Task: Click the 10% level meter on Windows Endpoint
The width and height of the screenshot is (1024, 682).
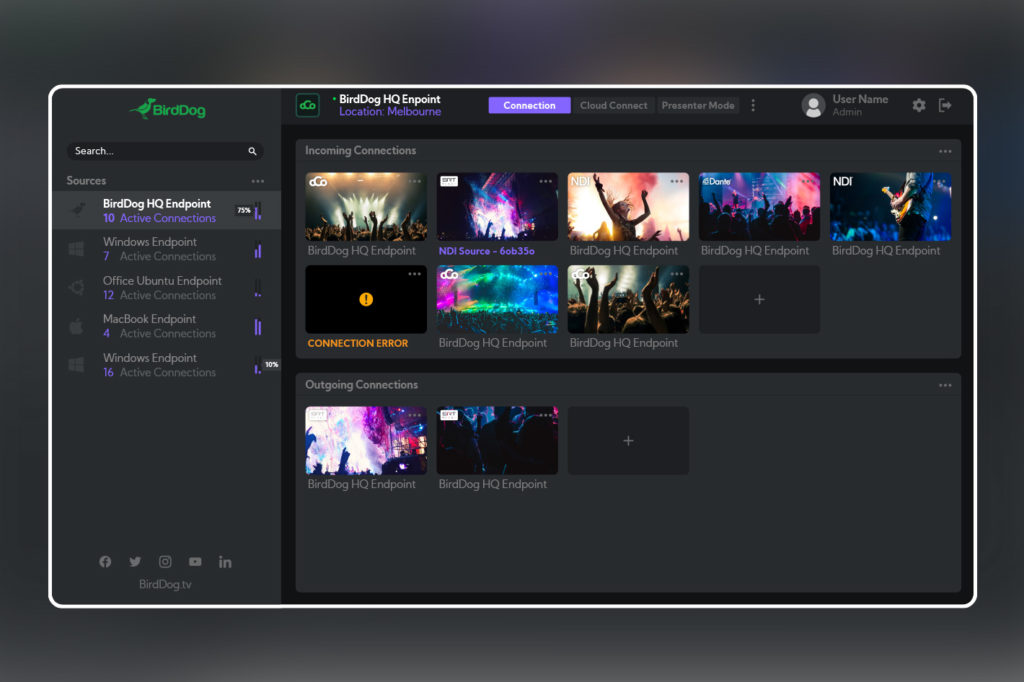Action: tap(258, 365)
